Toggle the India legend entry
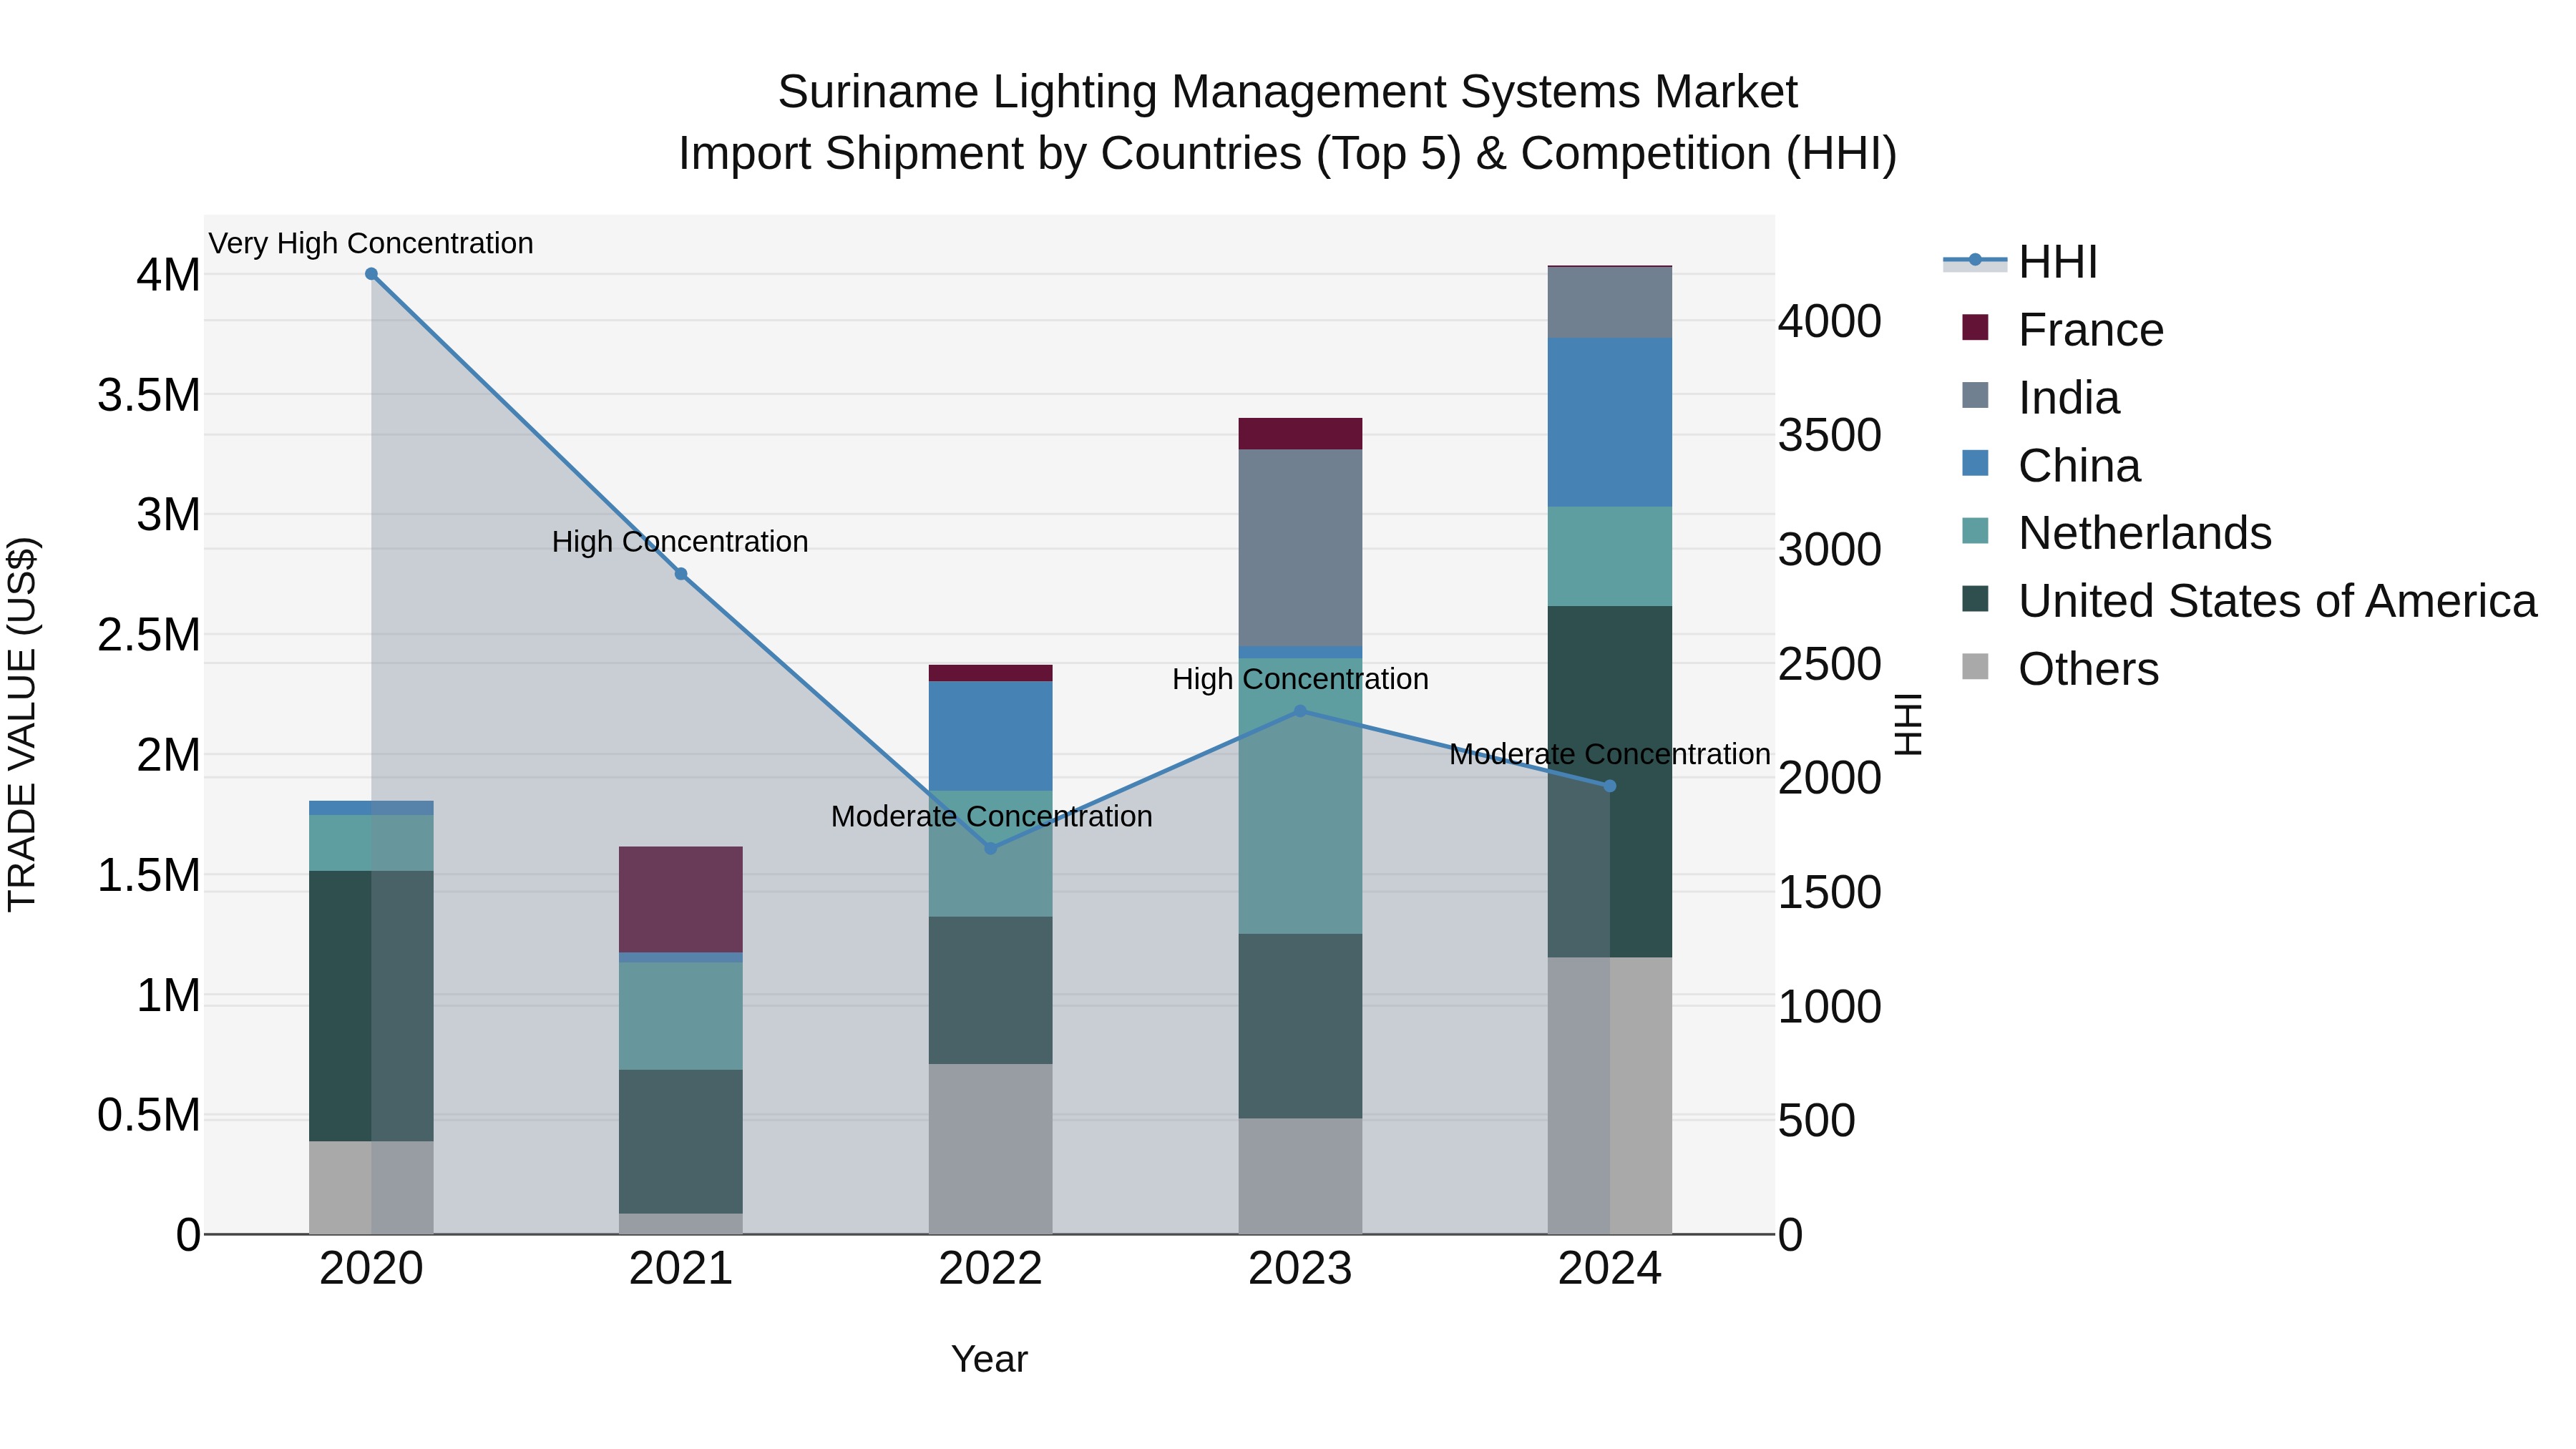2576x1449 pixels. point(2040,398)
